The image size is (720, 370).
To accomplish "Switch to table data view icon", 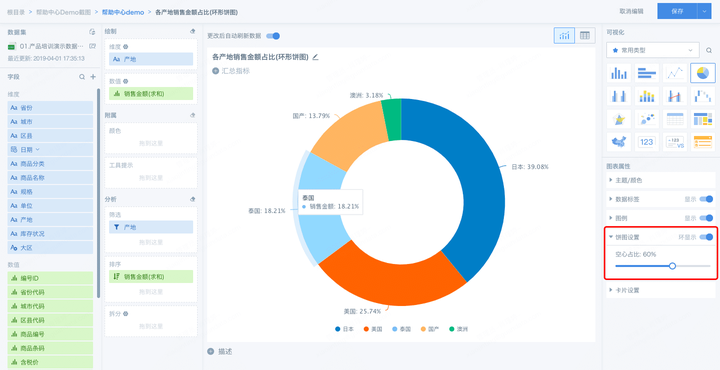I will (x=585, y=35).
